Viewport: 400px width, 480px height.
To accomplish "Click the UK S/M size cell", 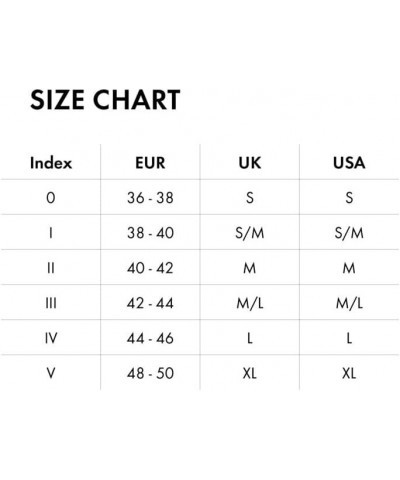I will tap(250, 233).
